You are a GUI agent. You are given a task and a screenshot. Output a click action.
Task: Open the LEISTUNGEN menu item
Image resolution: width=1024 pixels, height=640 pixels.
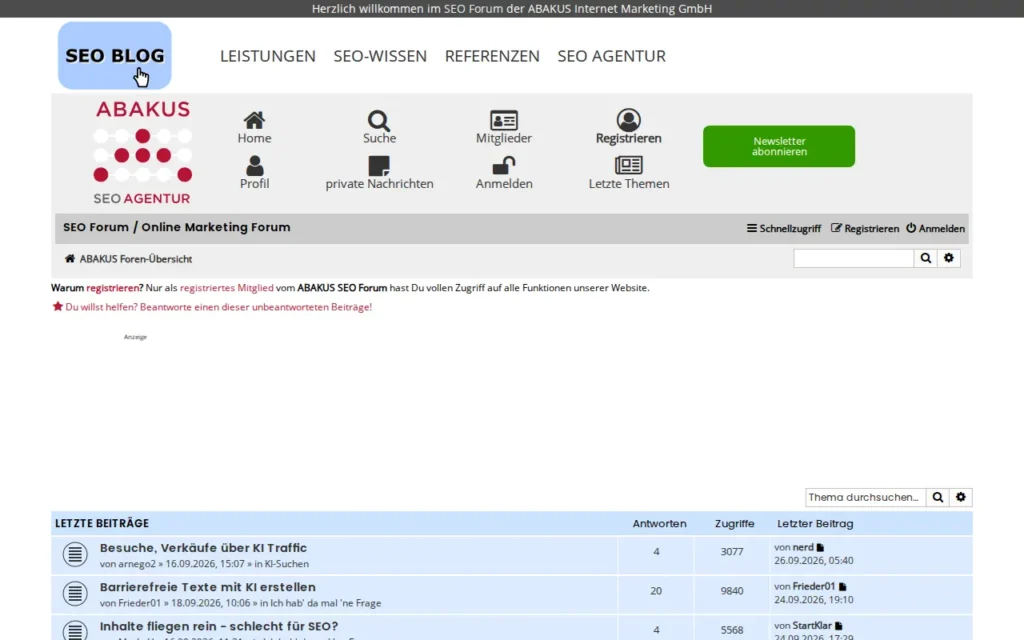tap(268, 56)
